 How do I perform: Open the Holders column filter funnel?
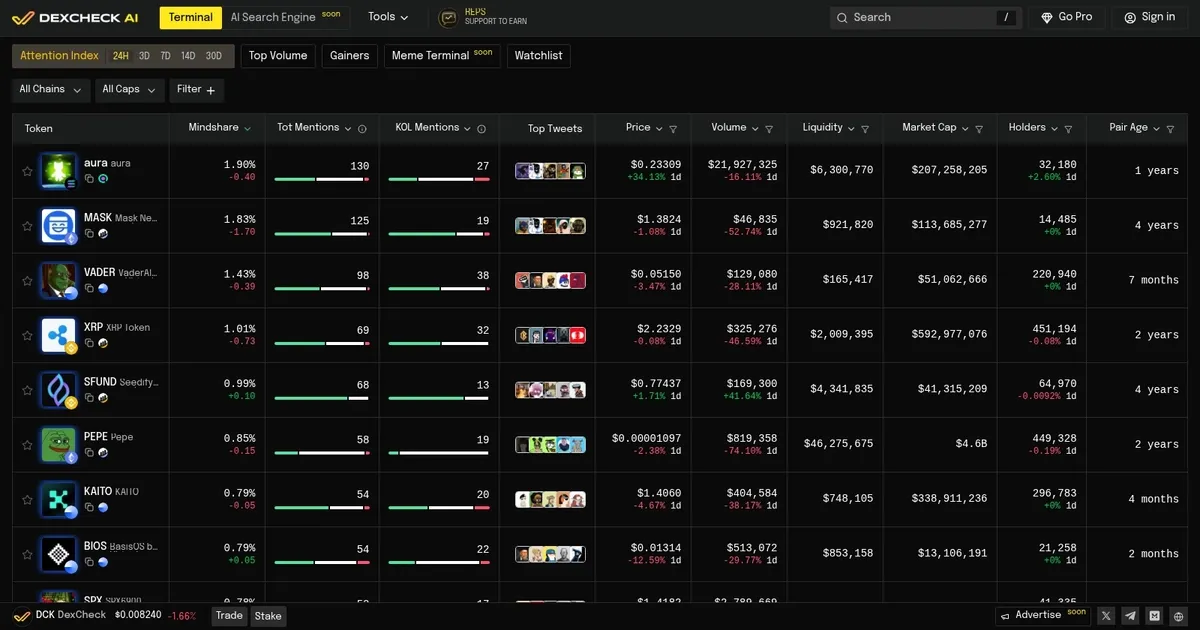click(1068, 129)
